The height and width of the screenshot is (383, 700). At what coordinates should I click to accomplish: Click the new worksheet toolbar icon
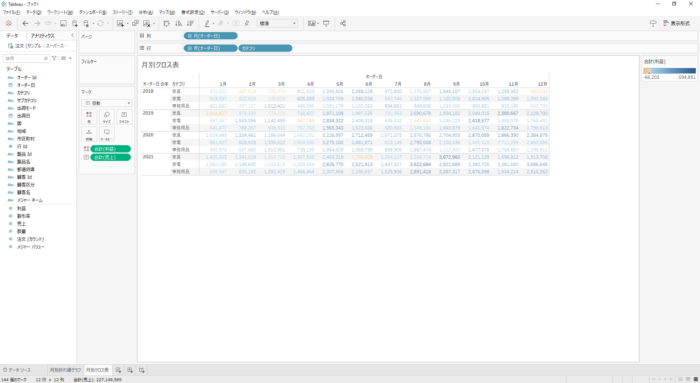click(x=120, y=23)
